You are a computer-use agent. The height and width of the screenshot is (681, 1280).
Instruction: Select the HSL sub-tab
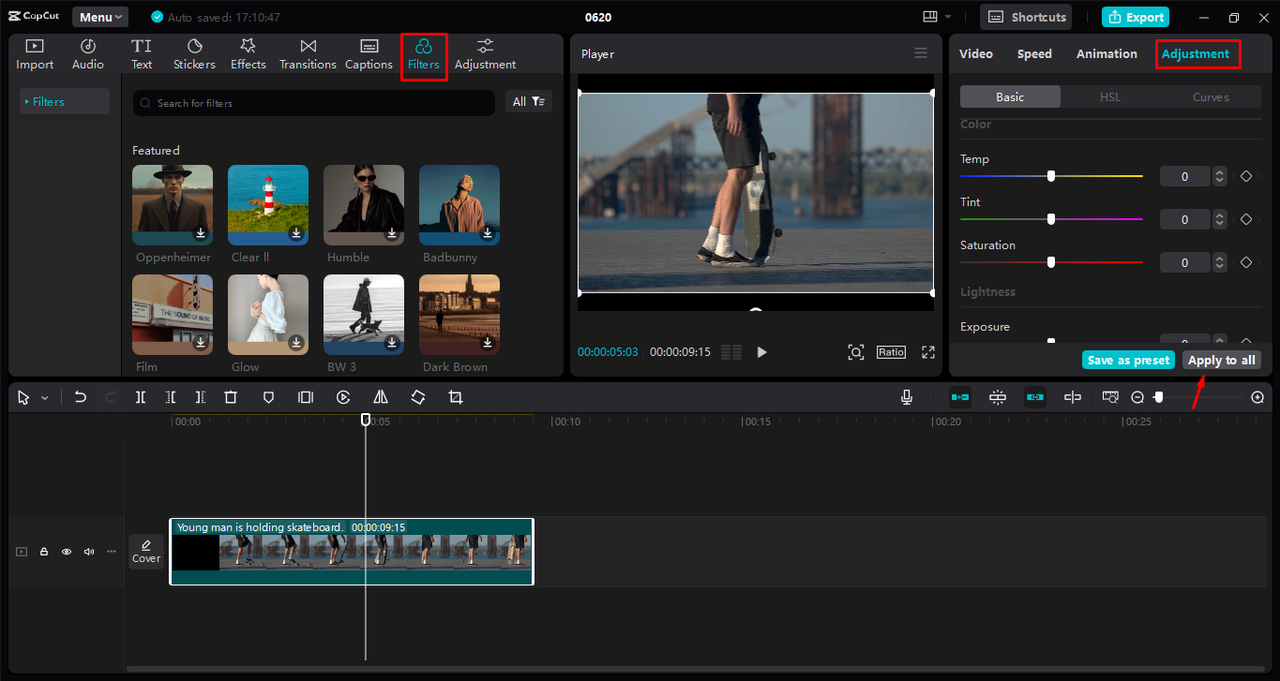pyautogui.click(x=1110, y=97)
